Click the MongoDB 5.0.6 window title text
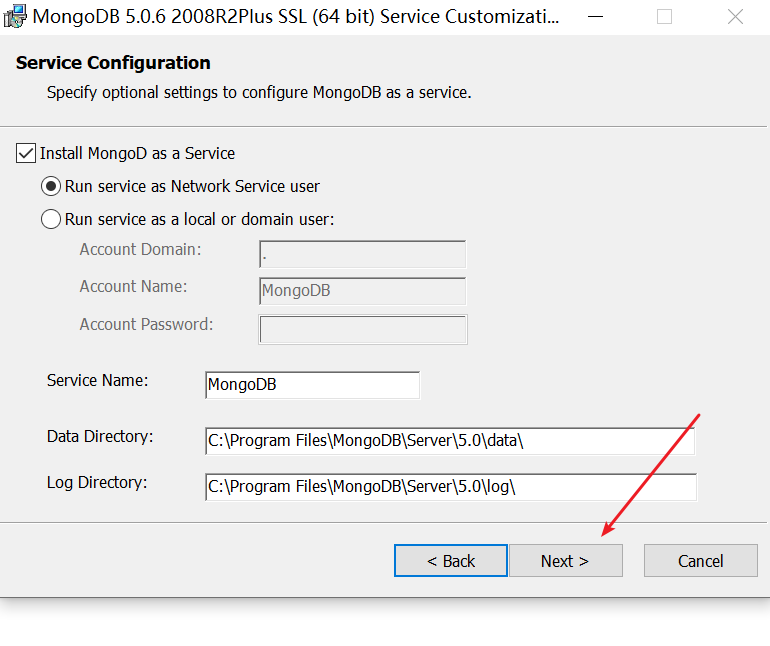Screen dimensions: 770x646 click(x=296, y=17)
